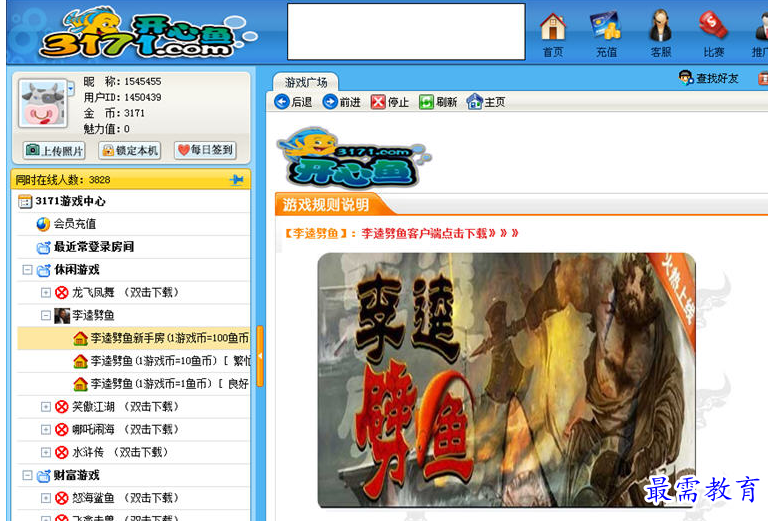
Task: Click the 休闲游戏 folder icon
Action: click(x=44, y=270)
